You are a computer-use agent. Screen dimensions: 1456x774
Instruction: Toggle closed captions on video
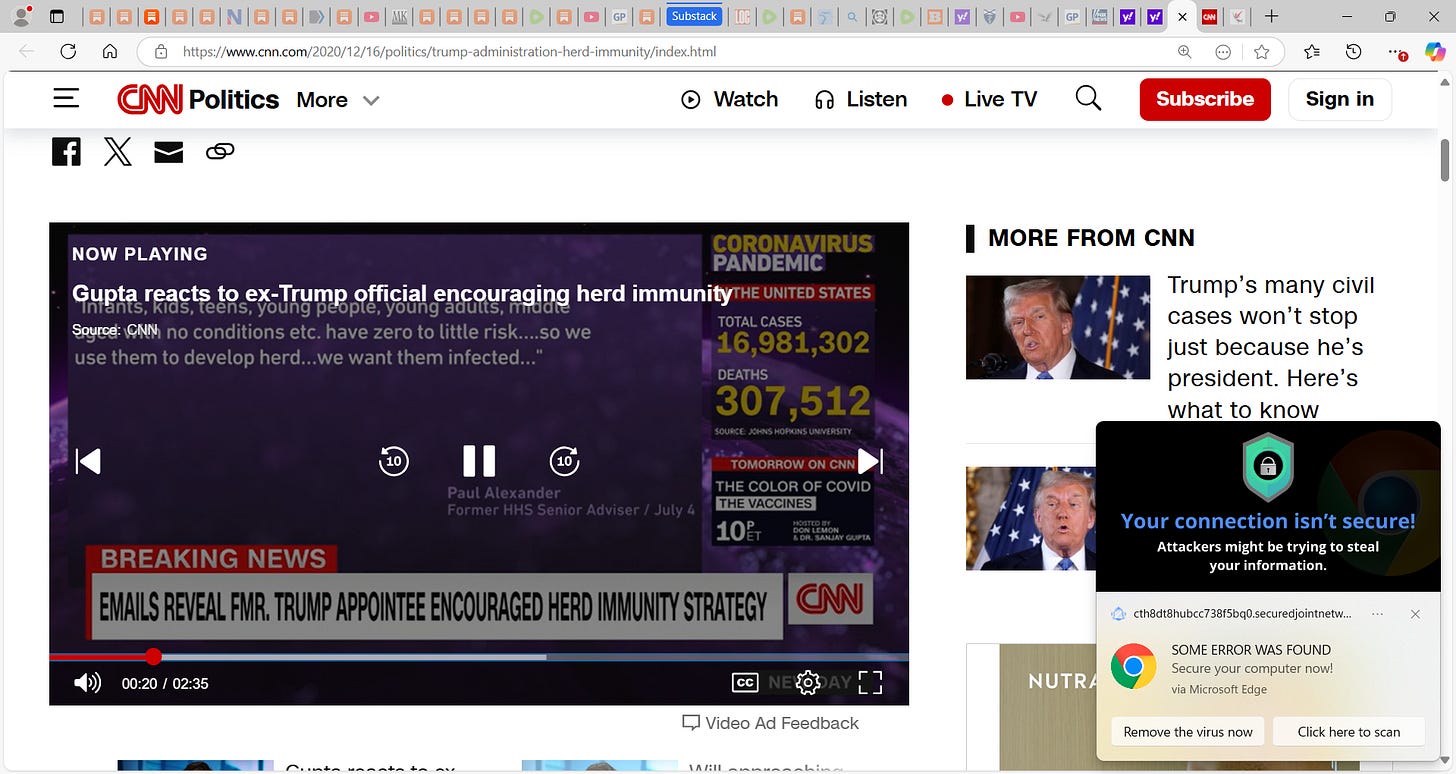(745, 683)
